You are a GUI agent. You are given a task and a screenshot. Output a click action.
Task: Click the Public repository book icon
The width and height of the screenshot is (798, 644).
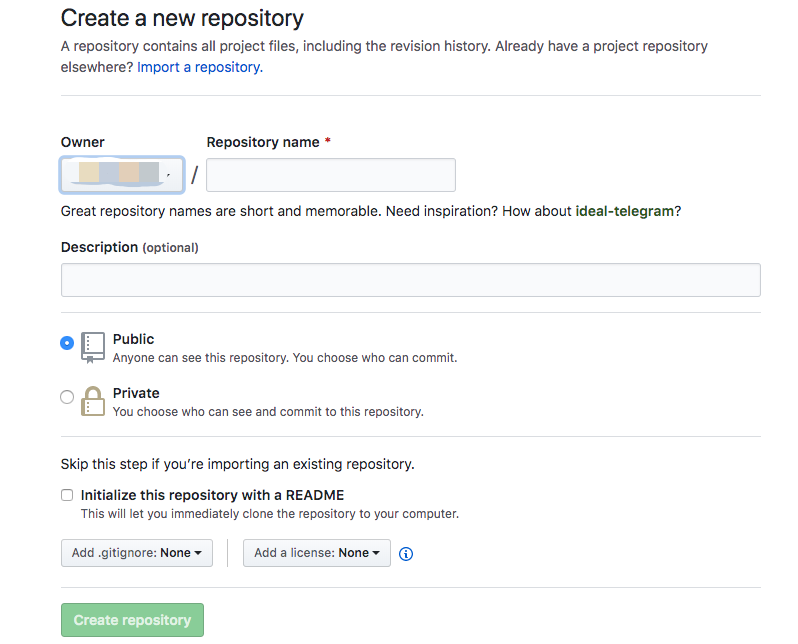pyautogui.click(x=92, y=346)
